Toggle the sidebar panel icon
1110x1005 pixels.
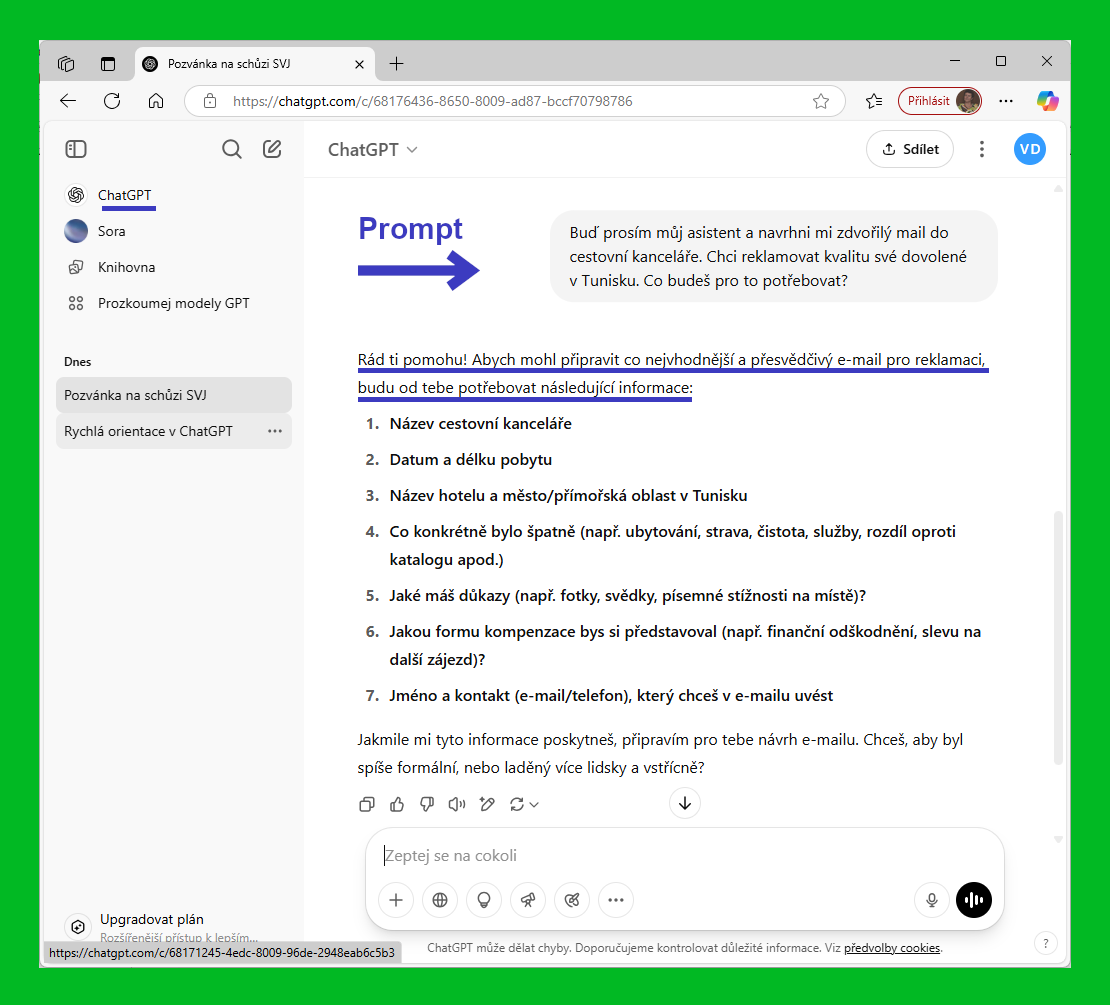[76, 149]
